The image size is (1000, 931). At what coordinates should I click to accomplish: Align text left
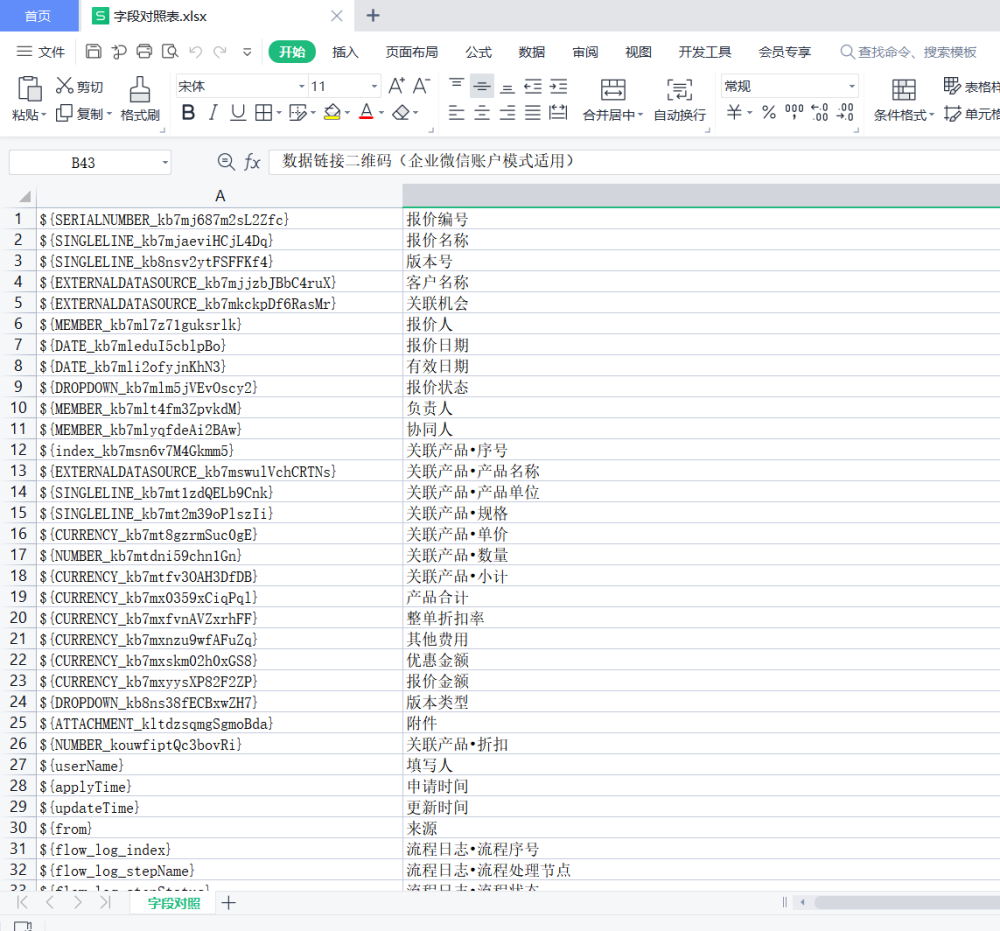(457, 113)
